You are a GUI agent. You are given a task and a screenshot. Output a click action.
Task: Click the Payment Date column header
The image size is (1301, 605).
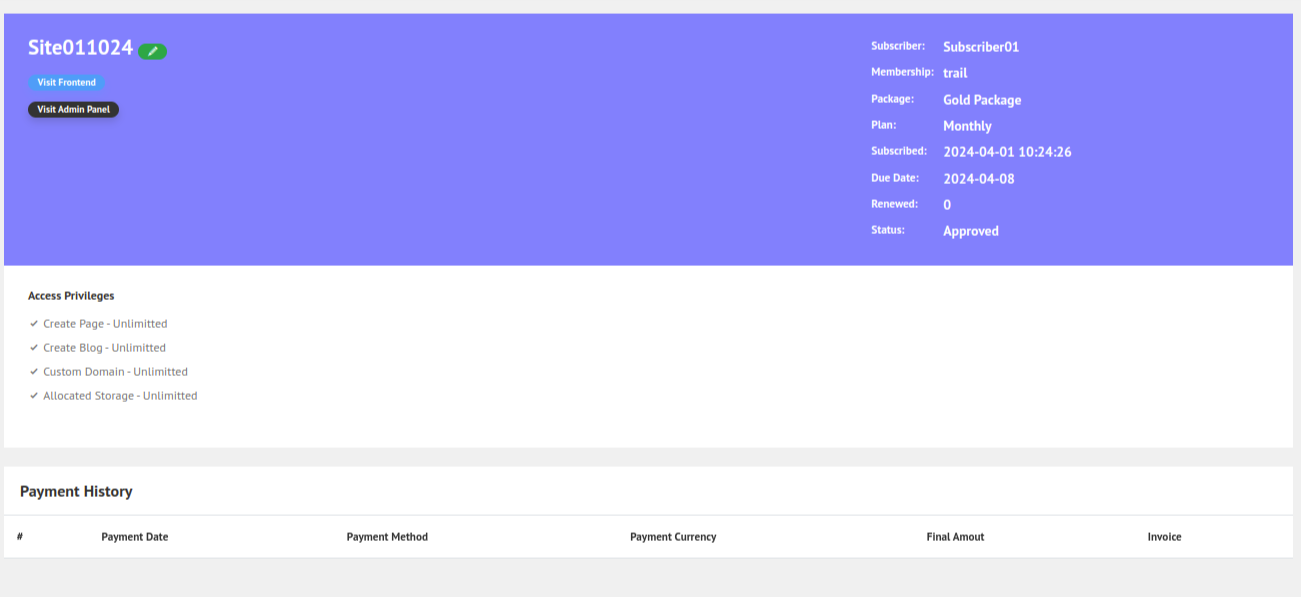point(135,537)
